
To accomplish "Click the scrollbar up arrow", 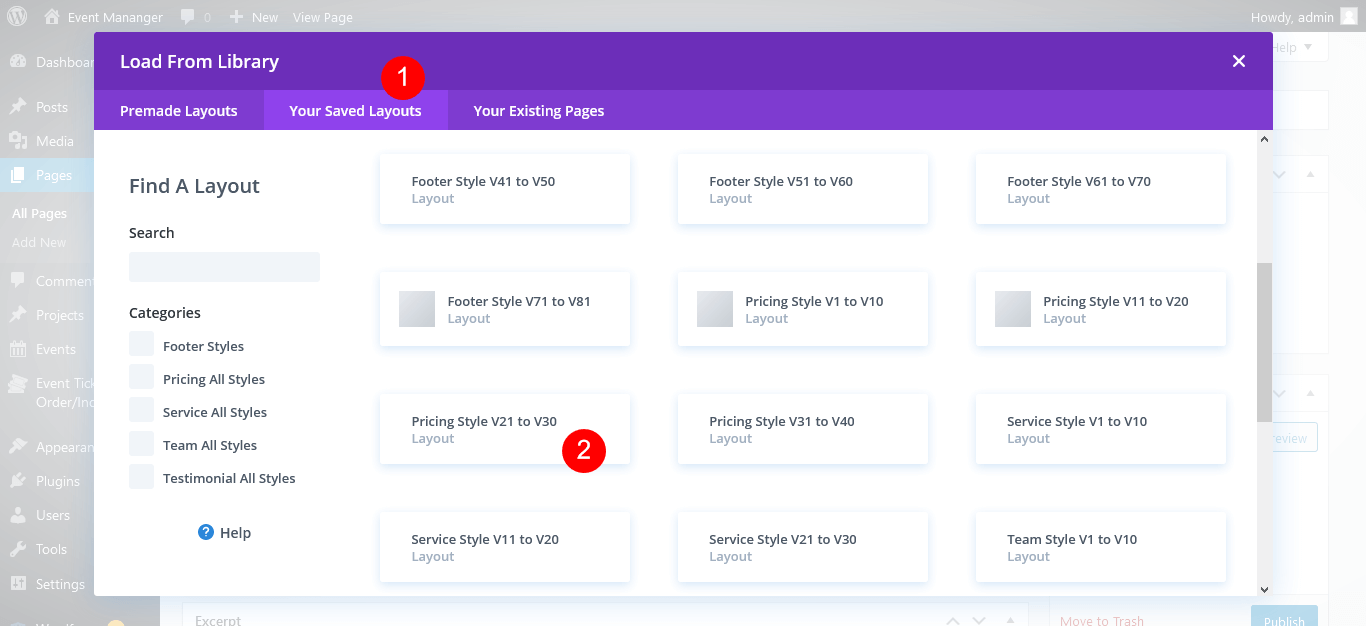I will tap(1264, 140).
